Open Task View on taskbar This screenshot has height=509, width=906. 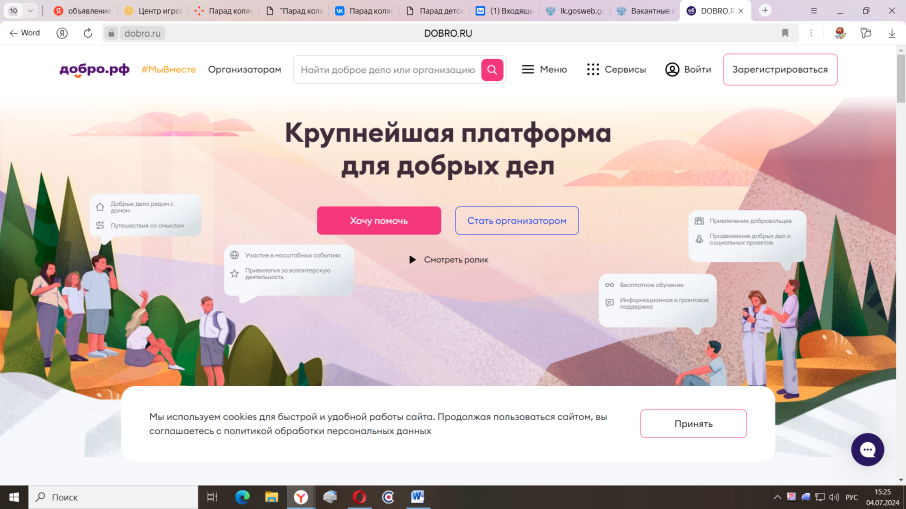pyautogui.click(x=212, y=497)
